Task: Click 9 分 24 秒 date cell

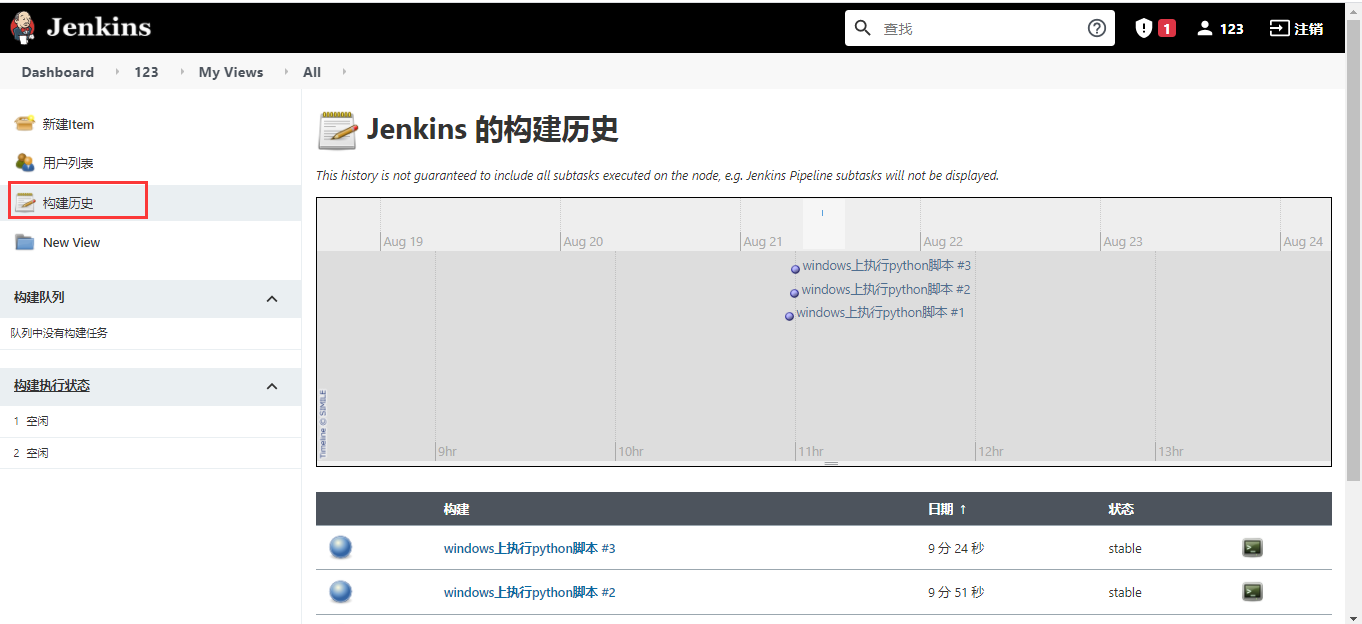Action: pyautogui.click(x=956, y=548)
